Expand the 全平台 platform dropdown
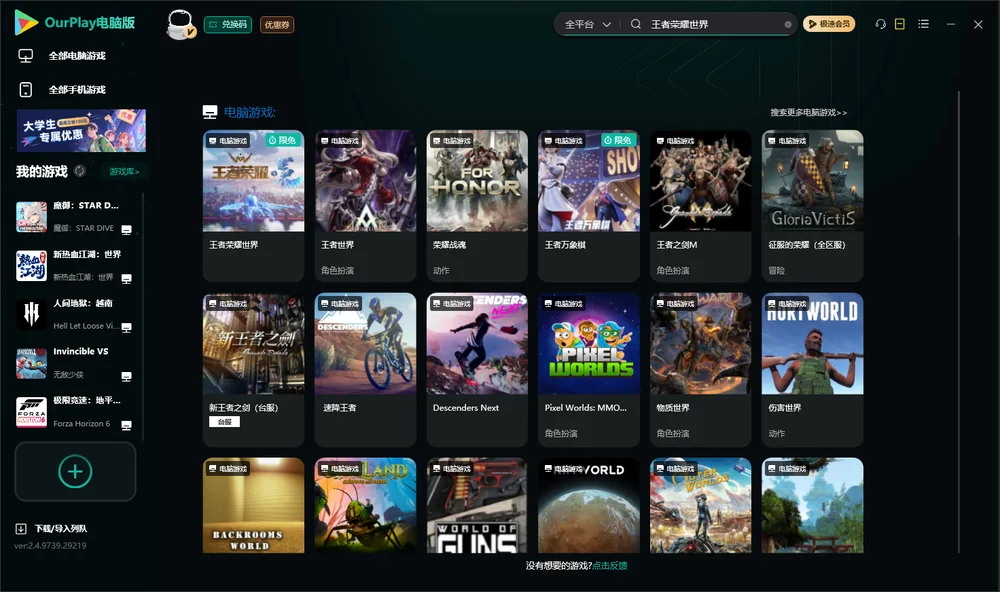The width and height of the screenshot is (1000, 592). click(587, 24)
